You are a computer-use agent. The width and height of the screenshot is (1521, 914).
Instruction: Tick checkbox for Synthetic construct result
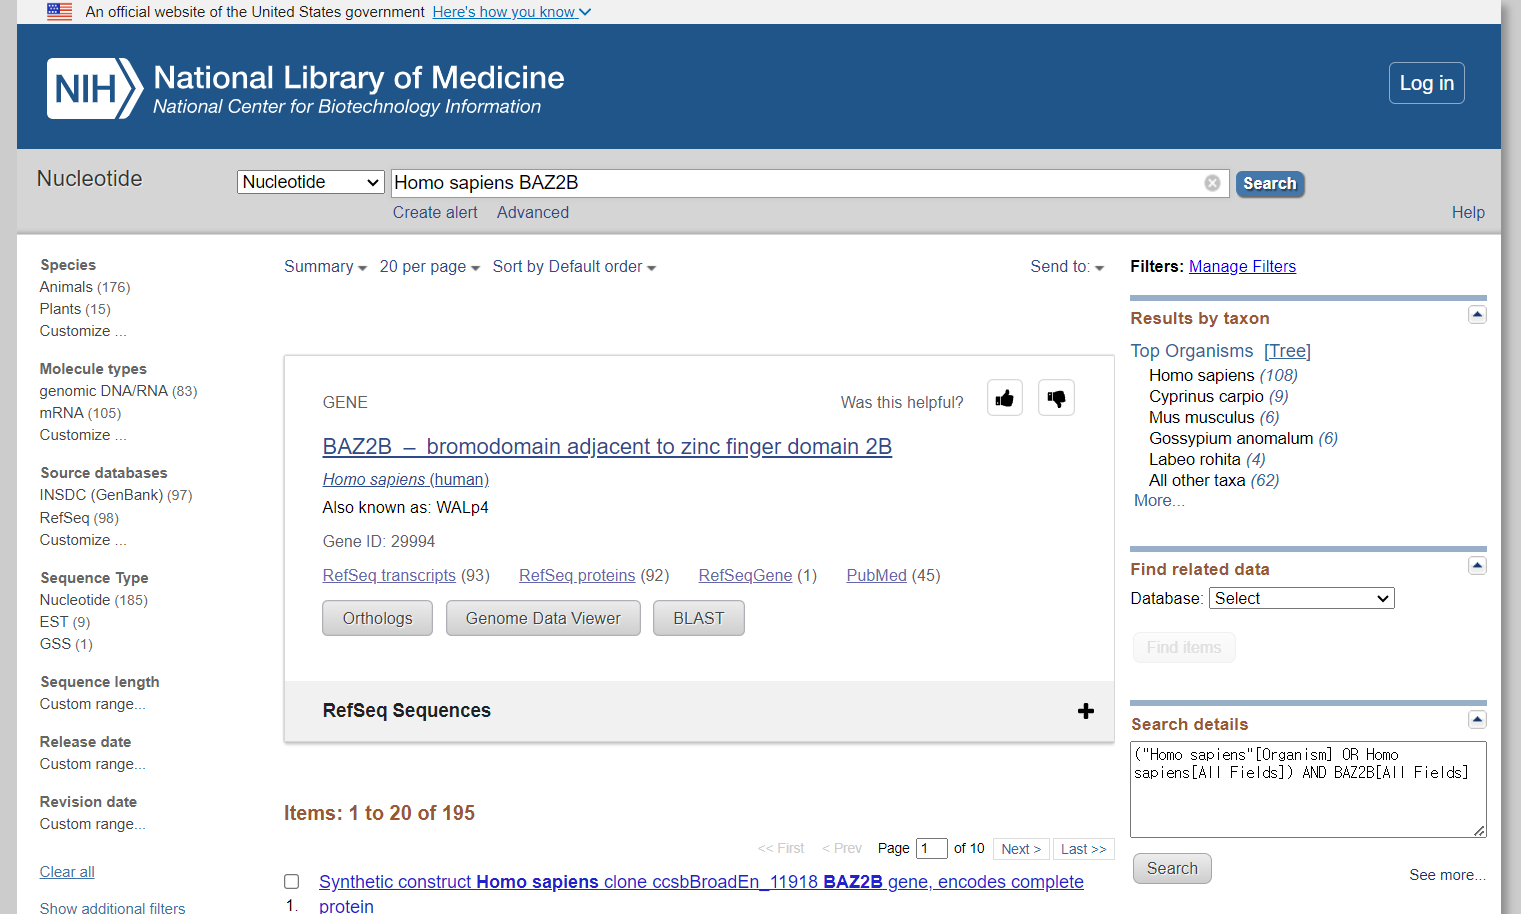coord(292,882)
